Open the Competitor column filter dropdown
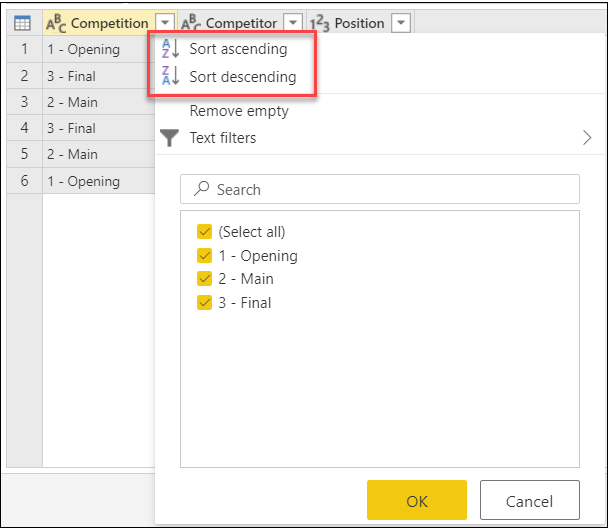 (292, 22)
